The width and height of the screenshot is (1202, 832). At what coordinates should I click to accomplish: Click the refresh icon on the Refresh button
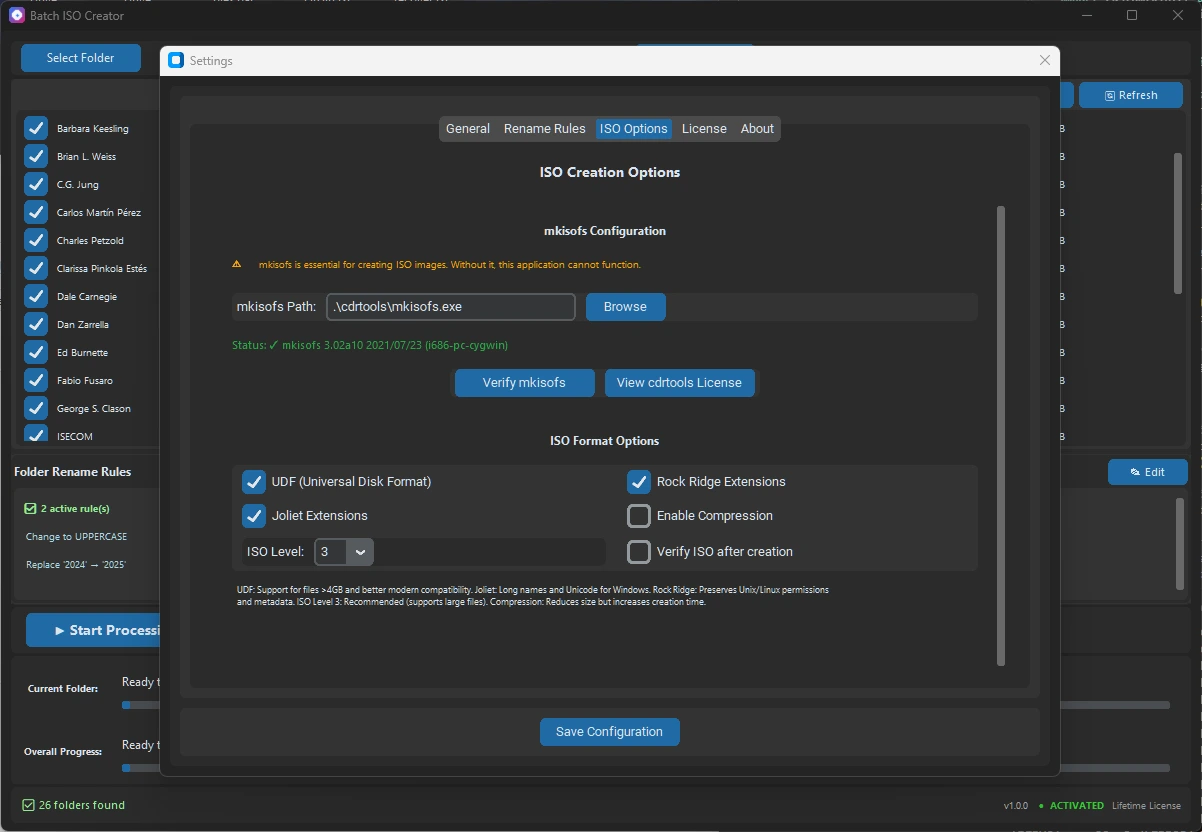click(1109, 94)
